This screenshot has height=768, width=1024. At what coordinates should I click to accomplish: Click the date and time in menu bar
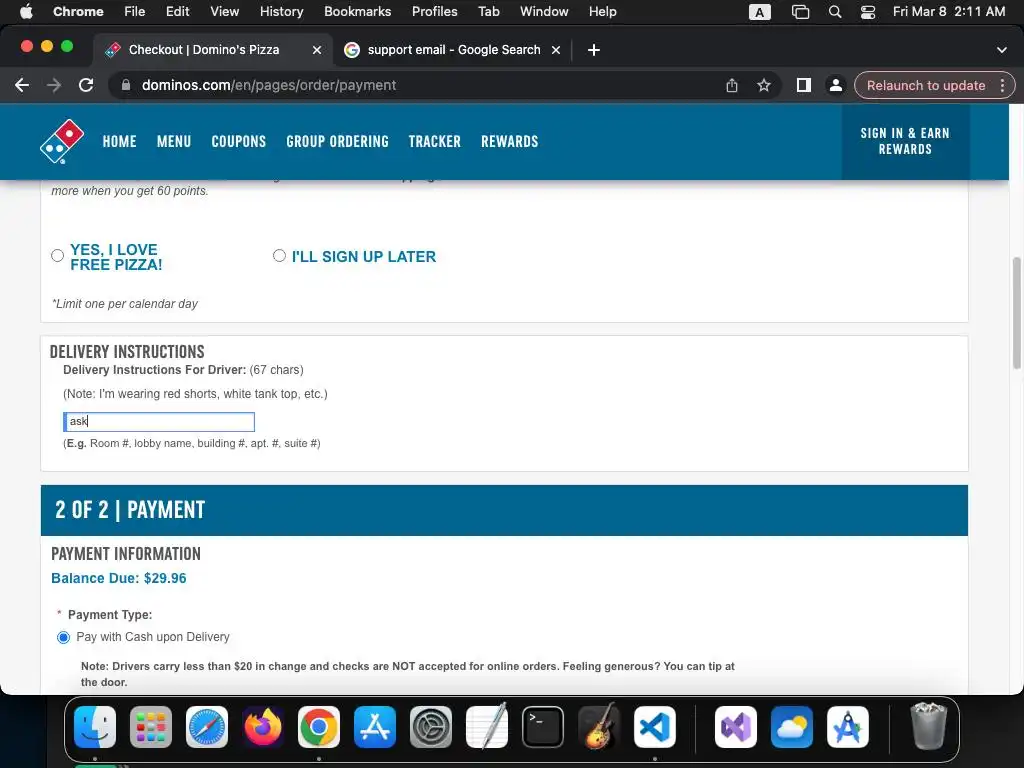click(x=949, y=12)
